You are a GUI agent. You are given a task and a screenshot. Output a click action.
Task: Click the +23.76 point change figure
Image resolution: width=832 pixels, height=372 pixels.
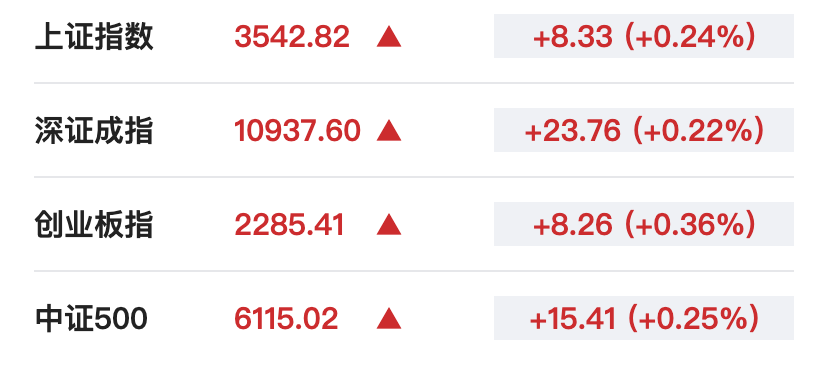572,131
